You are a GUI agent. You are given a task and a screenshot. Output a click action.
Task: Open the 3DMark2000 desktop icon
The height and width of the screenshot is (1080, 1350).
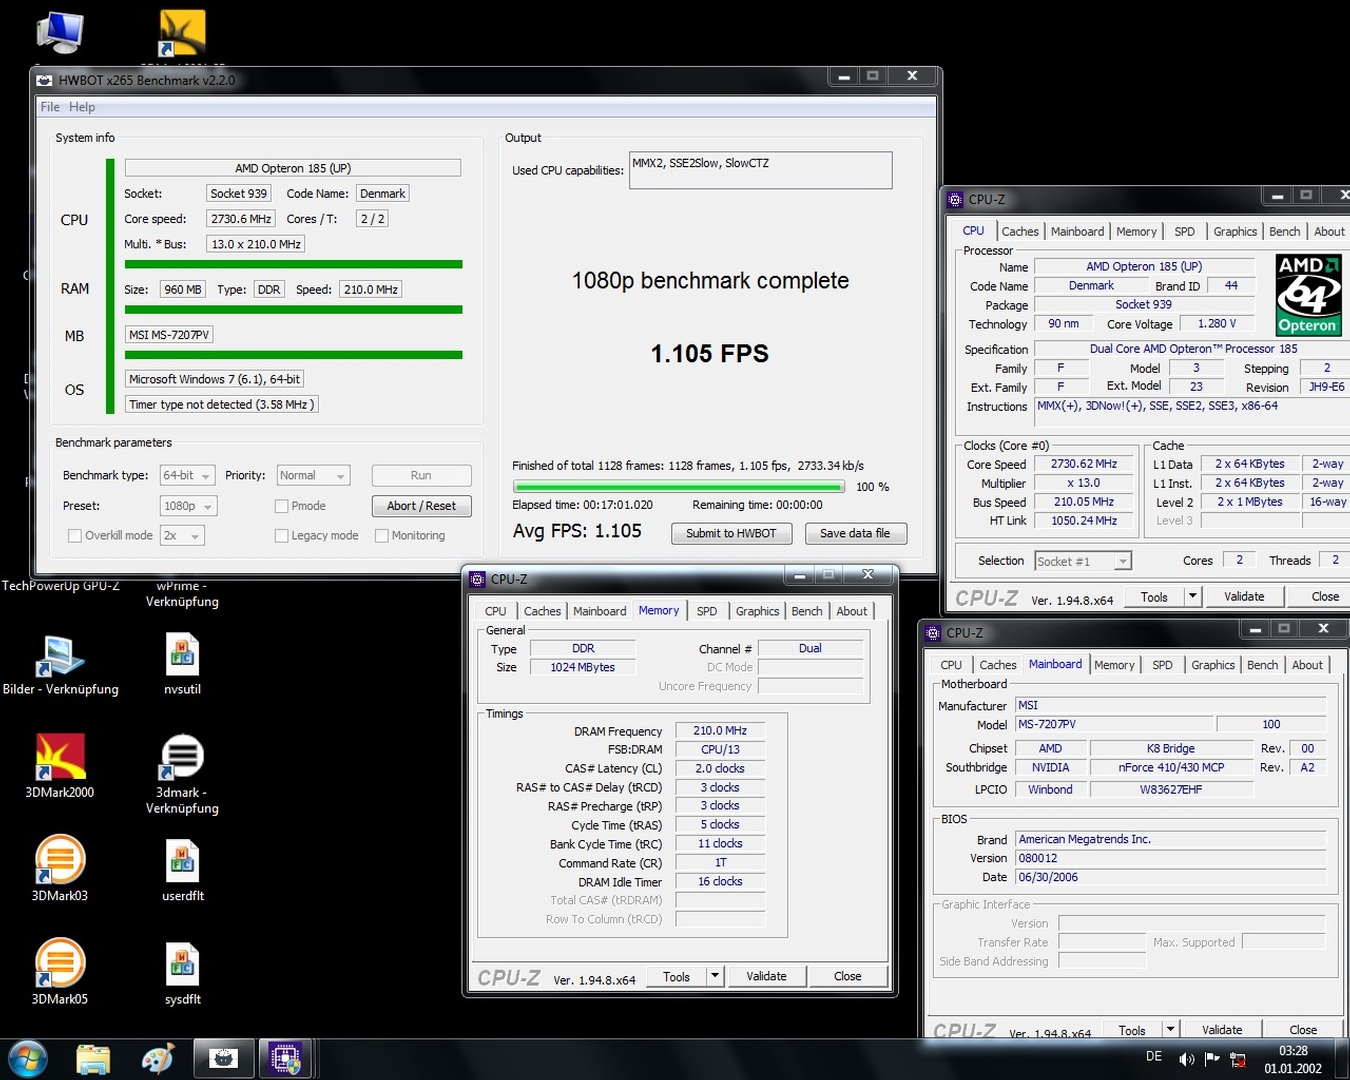coord(60,757)
